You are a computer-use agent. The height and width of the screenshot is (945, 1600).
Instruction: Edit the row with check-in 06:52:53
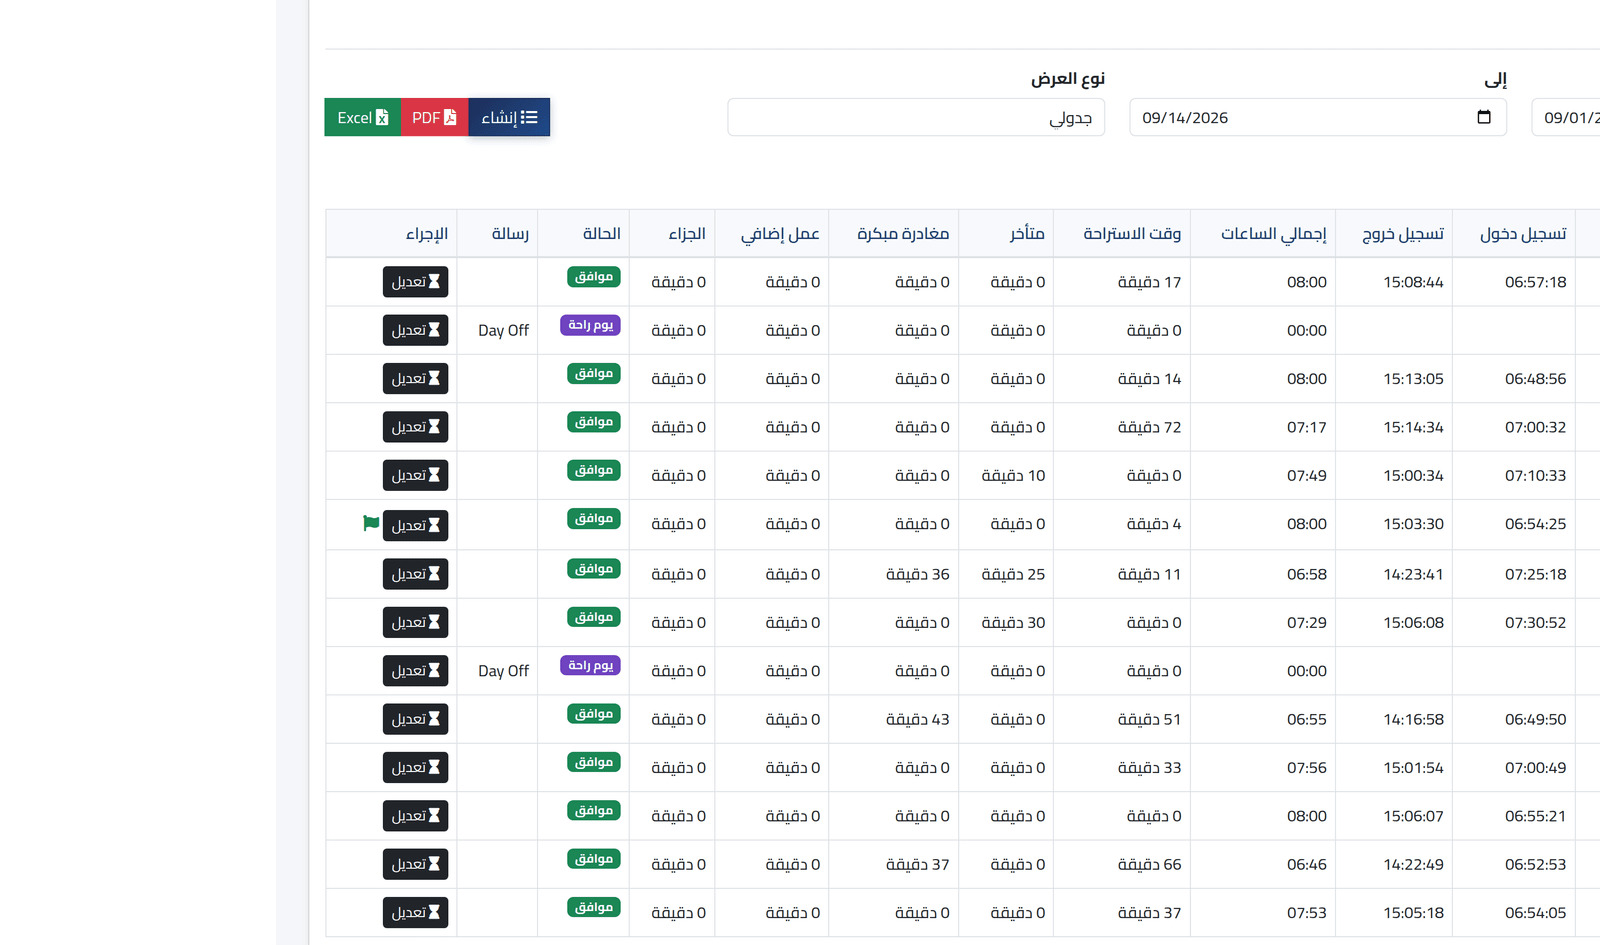[x=415, y=864]
